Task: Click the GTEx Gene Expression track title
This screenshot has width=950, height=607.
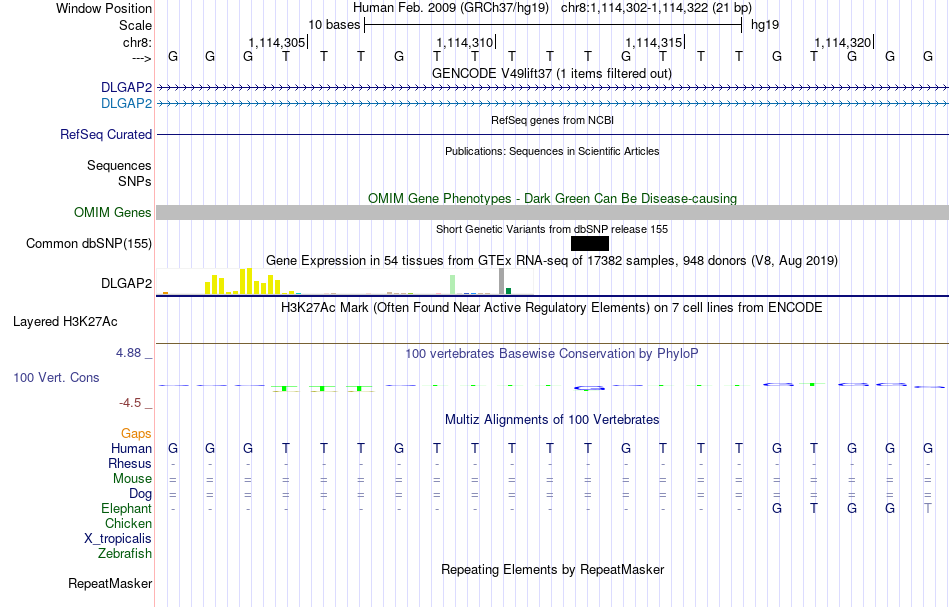Action: click(552, 260)
